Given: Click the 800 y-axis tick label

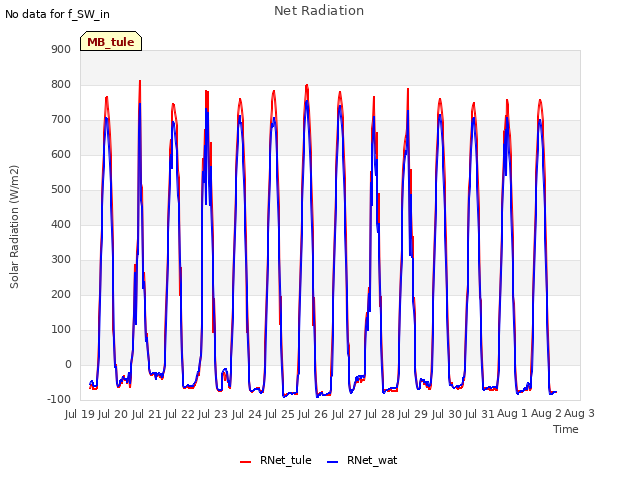Looking at the screenshot, I should coord(61,84).
